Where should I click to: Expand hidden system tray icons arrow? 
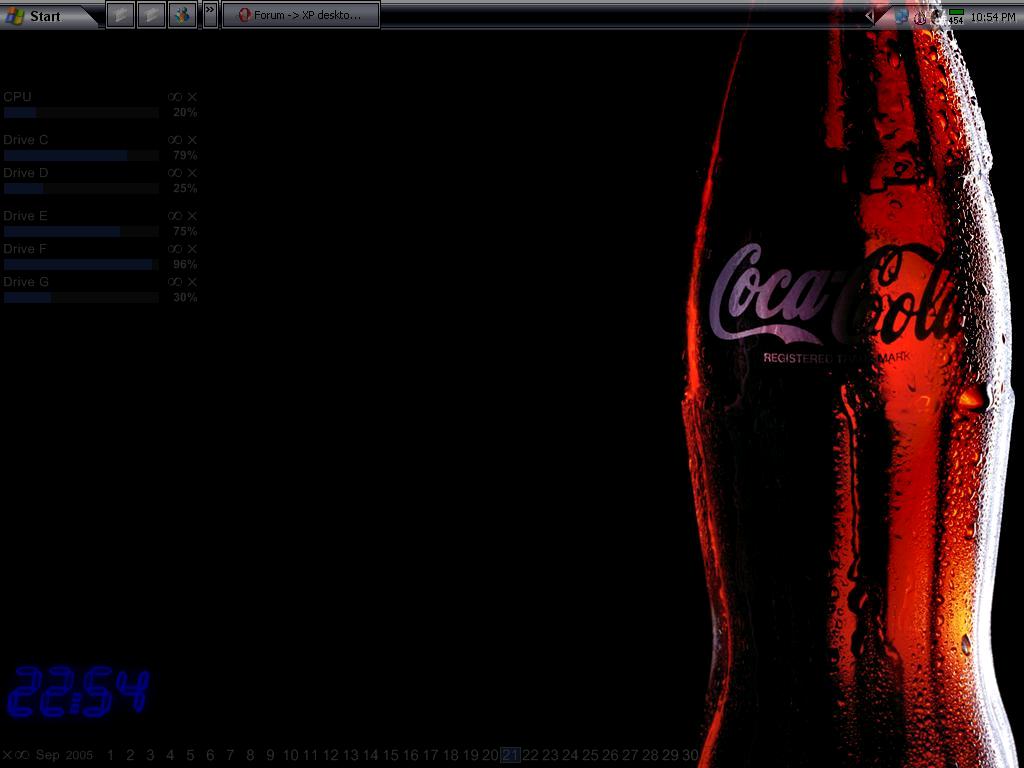coord(869,16)
